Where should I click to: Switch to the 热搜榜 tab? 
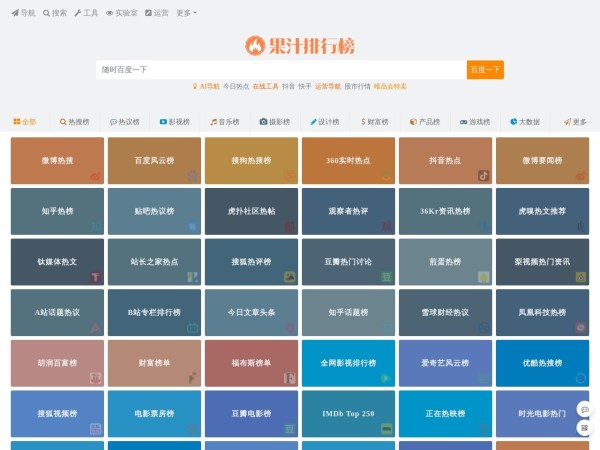[74, 122]
